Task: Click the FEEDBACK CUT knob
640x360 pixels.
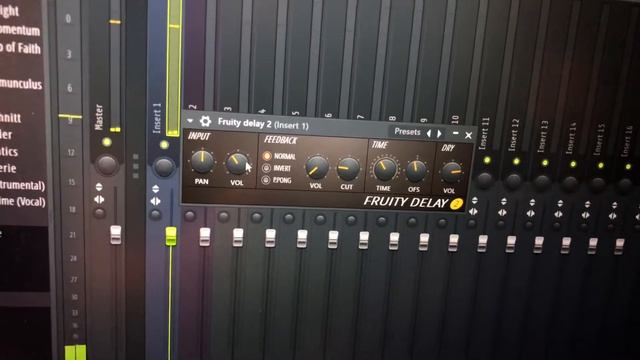Action: pyautogui.click(x=348, y=169)
